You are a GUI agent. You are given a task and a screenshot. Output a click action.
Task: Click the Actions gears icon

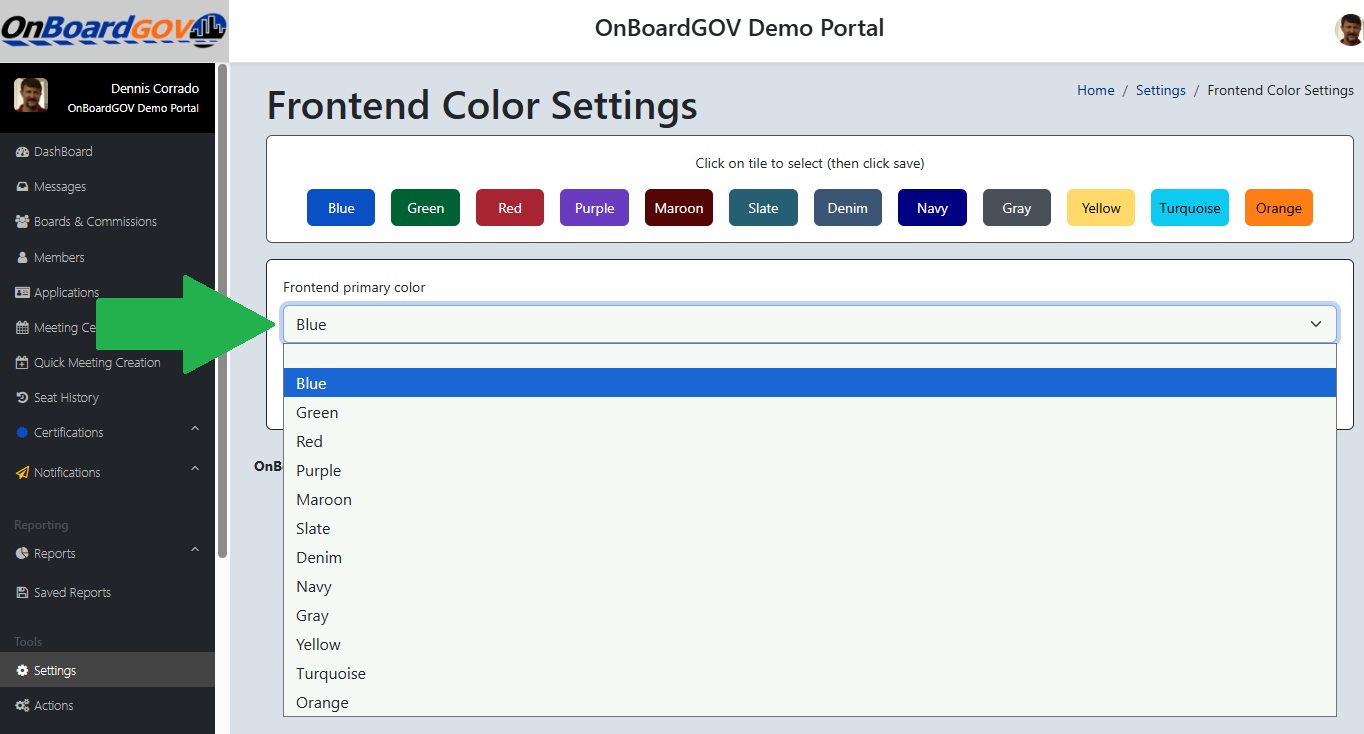point(23,705)
